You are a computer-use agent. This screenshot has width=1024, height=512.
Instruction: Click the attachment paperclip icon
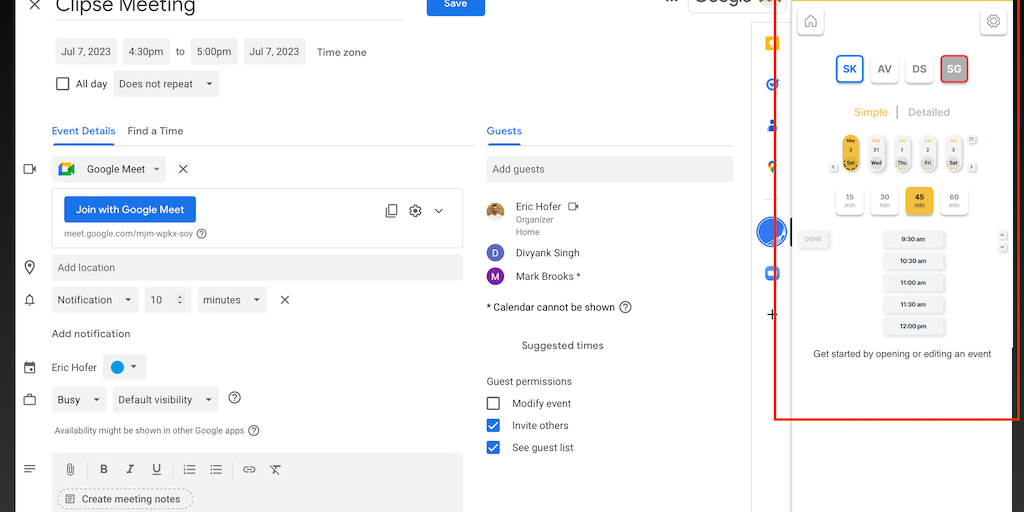click(70, 469)
